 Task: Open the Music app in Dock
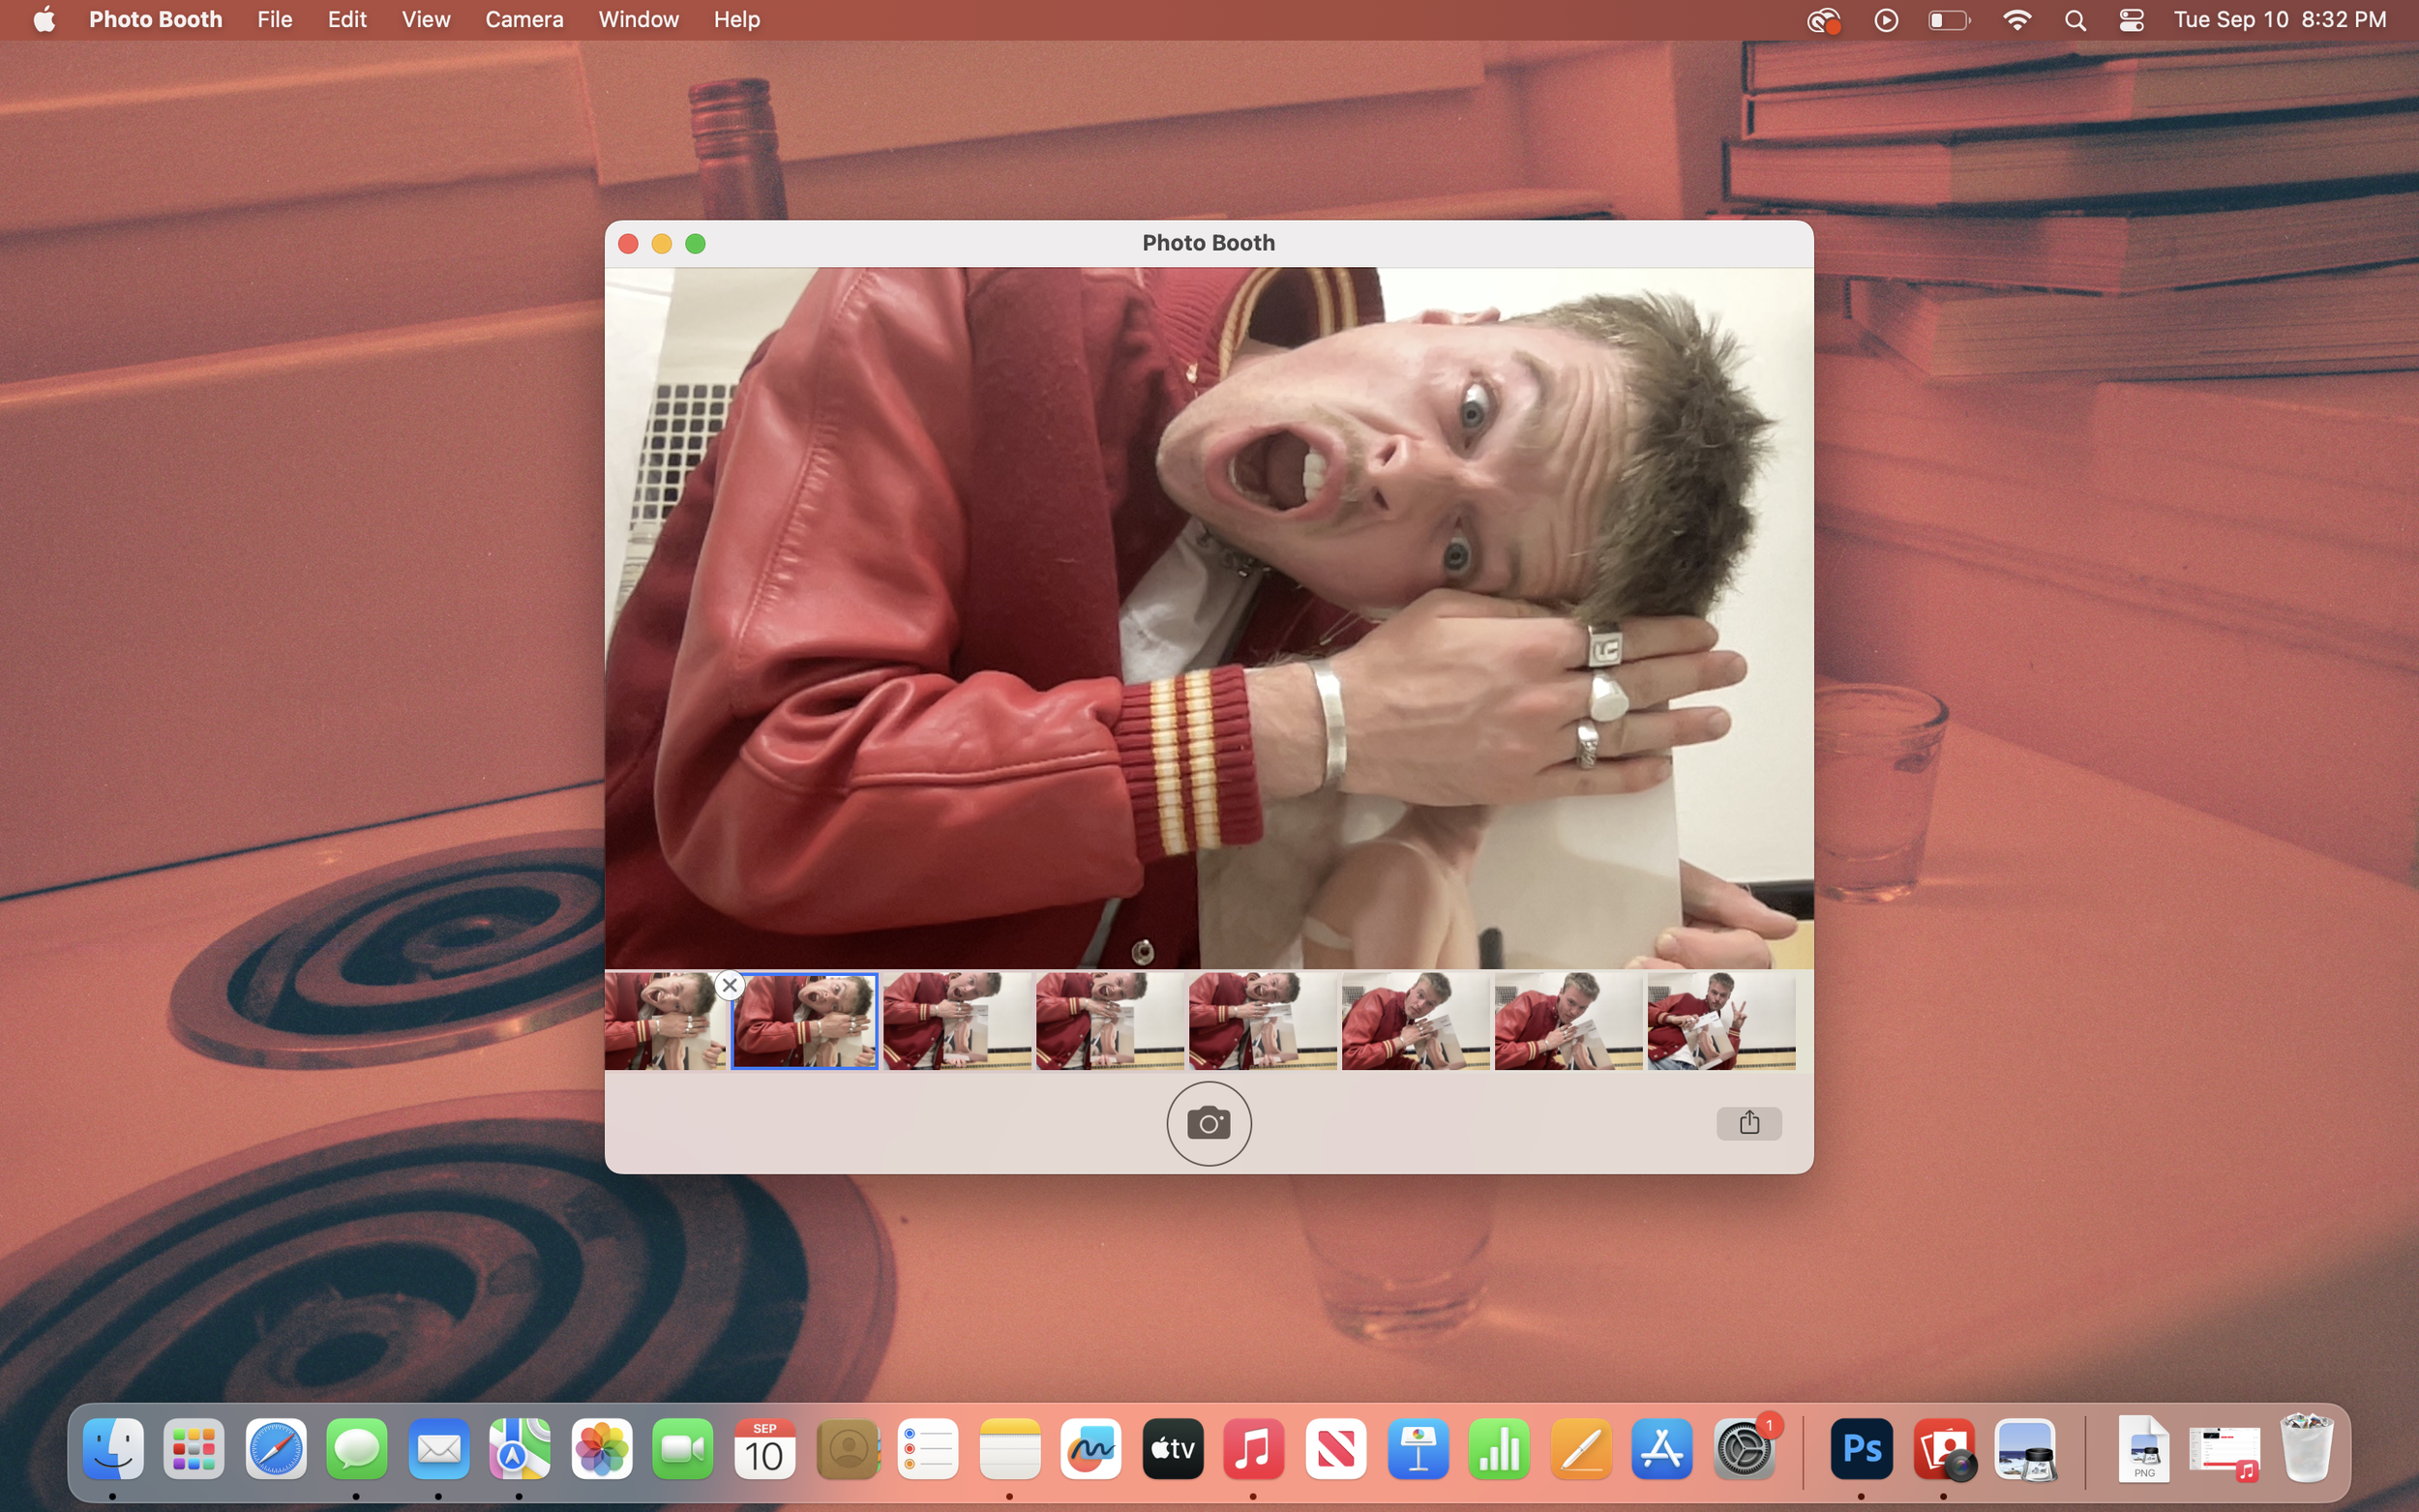[x=1253, y=1448]
